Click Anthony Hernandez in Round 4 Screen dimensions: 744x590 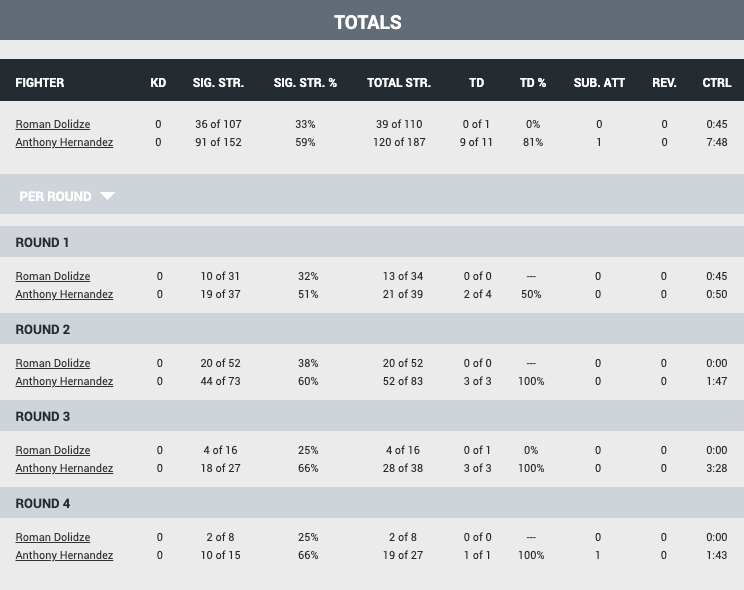pyautogui.click(x=64, y=555)
